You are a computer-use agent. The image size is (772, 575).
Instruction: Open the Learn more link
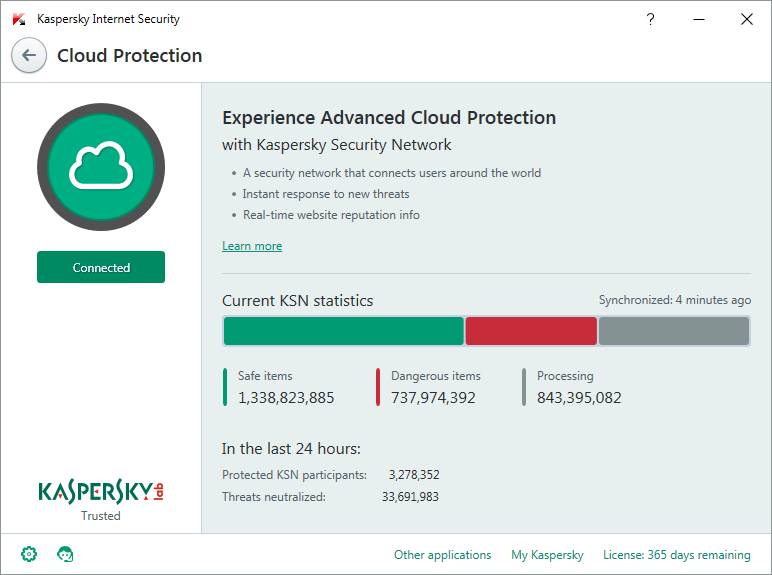(x=252, y=246)
